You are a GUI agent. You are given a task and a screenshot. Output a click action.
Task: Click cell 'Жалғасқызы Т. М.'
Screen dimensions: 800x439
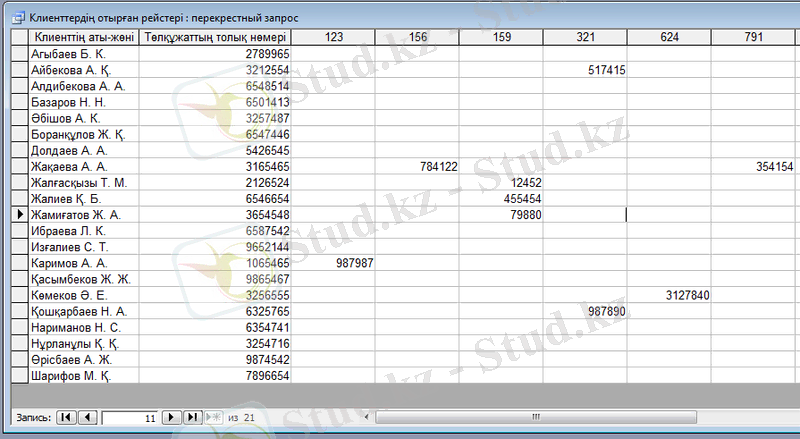[84, 183]
